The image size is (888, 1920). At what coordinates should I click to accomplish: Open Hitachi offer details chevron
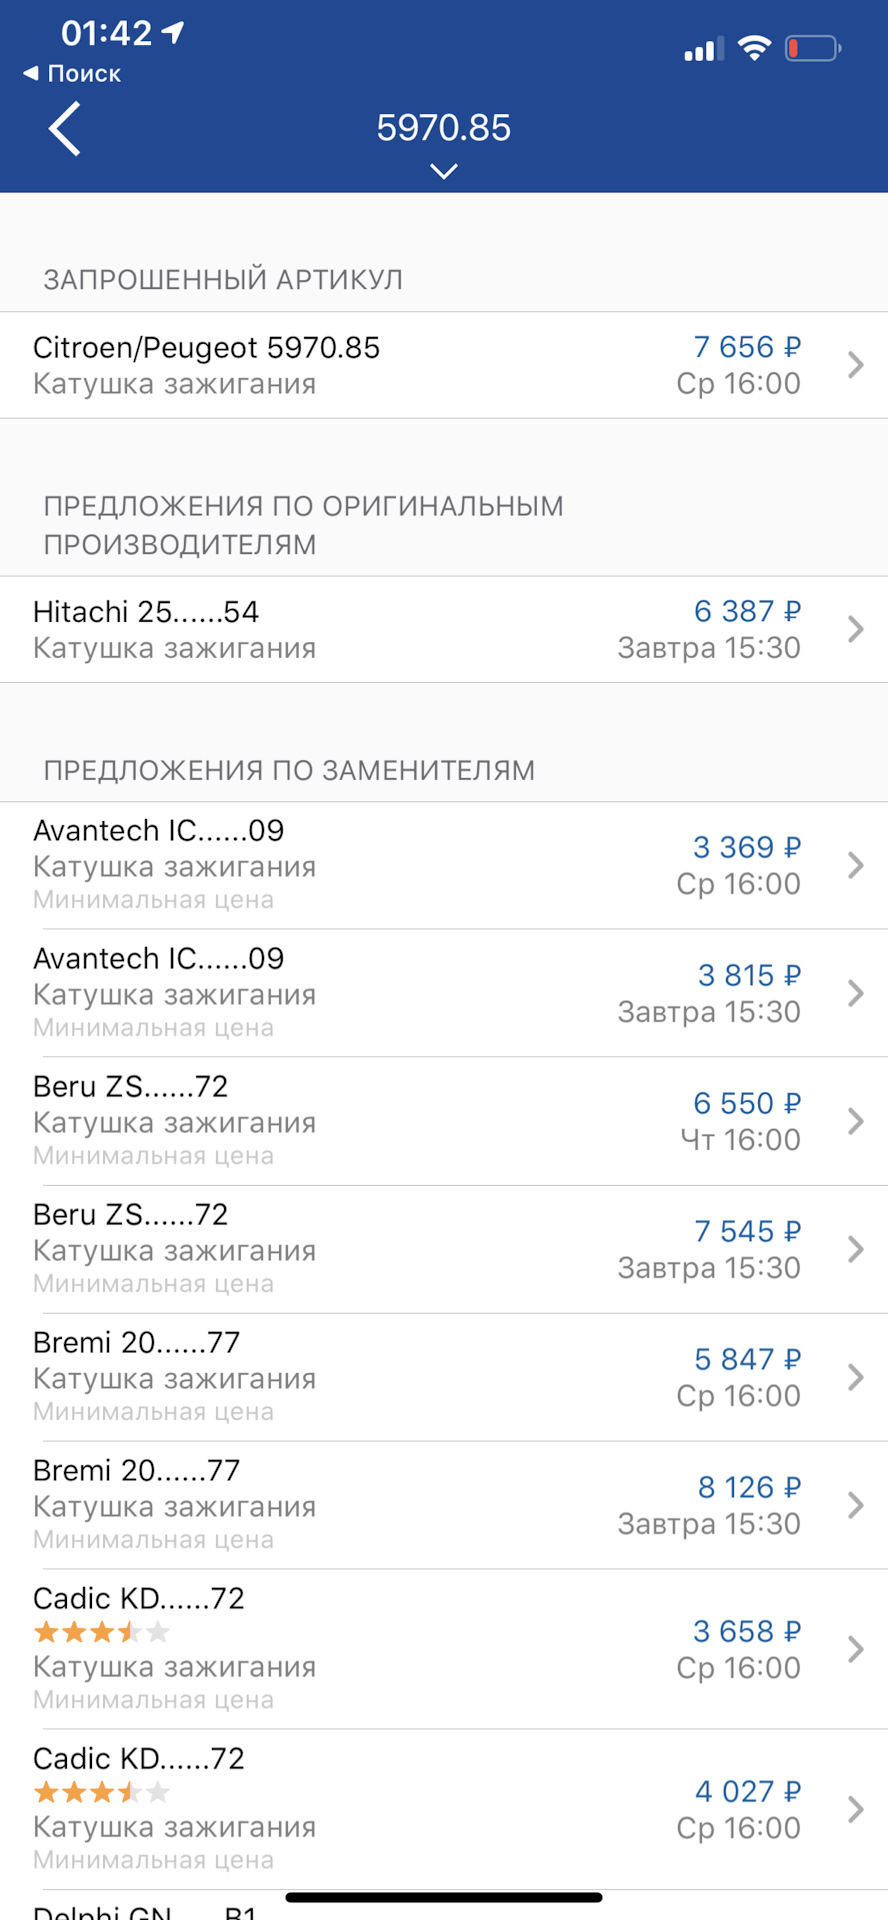tap(855, 629)
